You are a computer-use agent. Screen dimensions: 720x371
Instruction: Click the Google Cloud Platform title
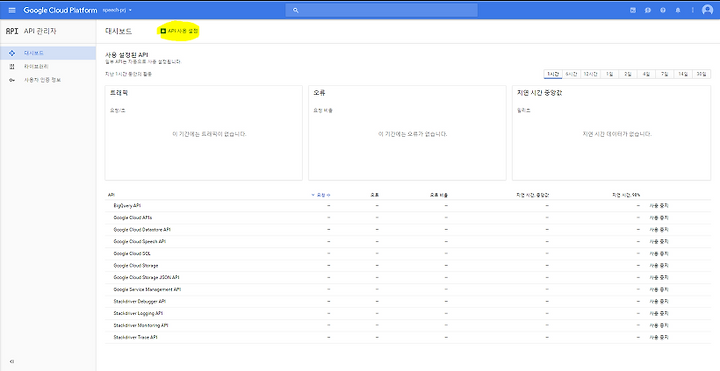click(60, 10)
